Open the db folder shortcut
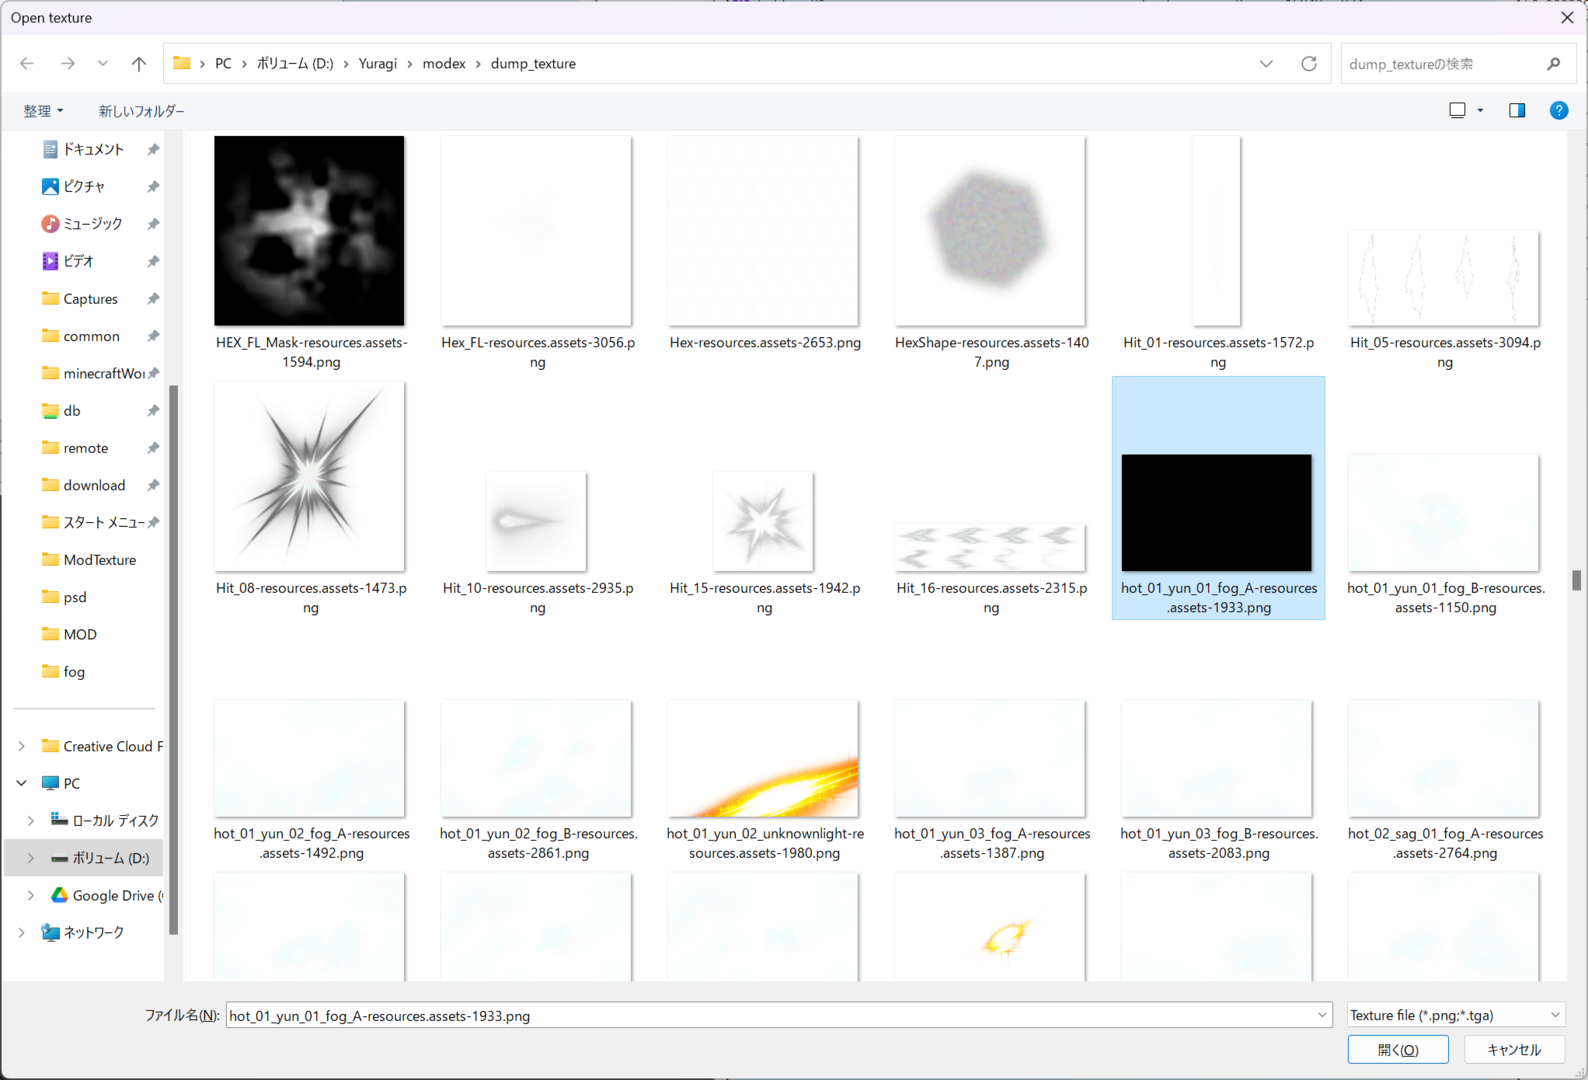This screenshot has height=1080, width=1588. pos(72,411)
